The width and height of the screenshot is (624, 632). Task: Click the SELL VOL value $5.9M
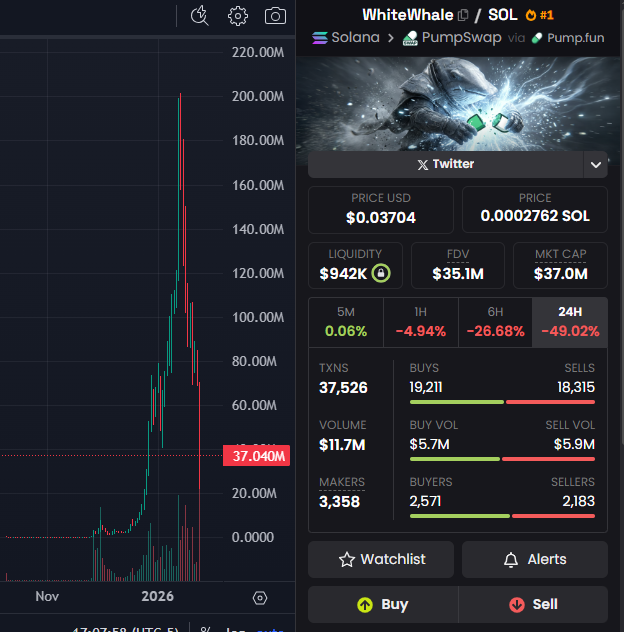574,444
